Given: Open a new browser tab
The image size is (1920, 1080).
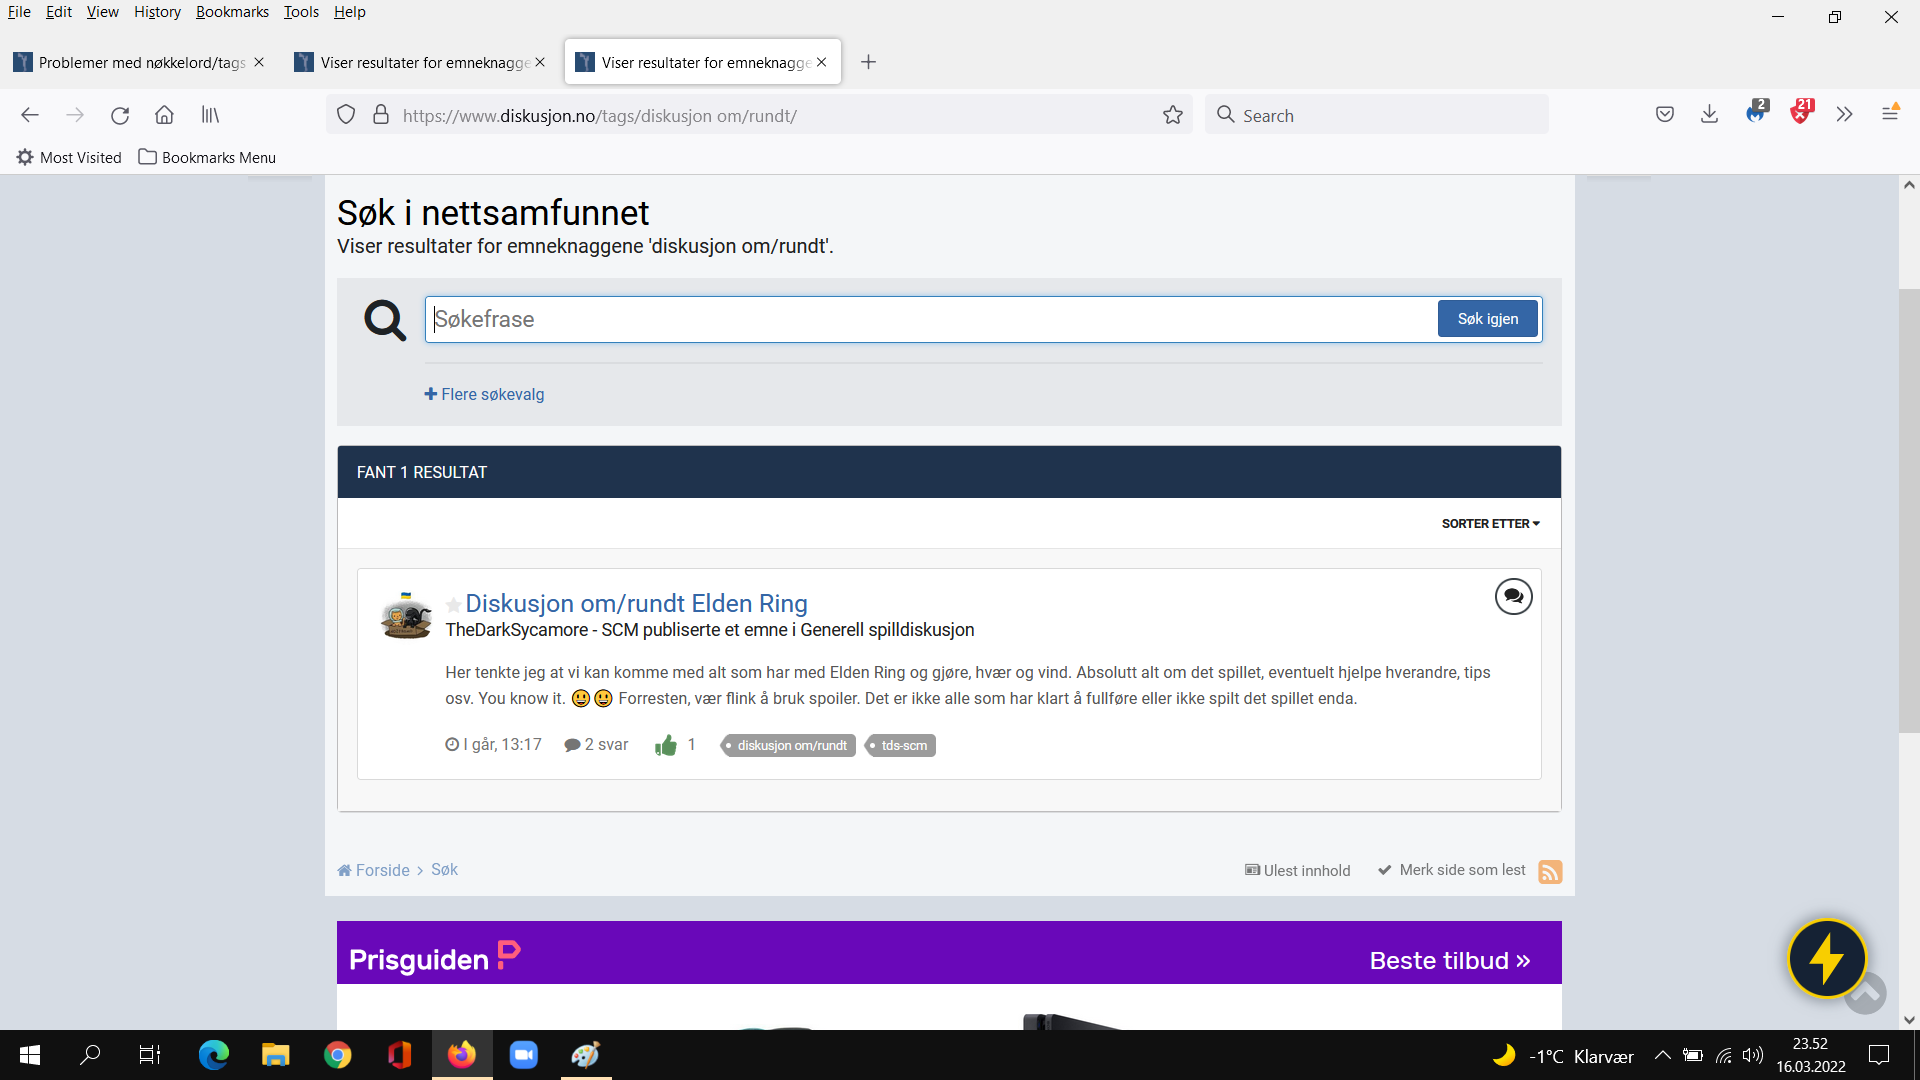Looking at the screenshot, I should 868,62.
